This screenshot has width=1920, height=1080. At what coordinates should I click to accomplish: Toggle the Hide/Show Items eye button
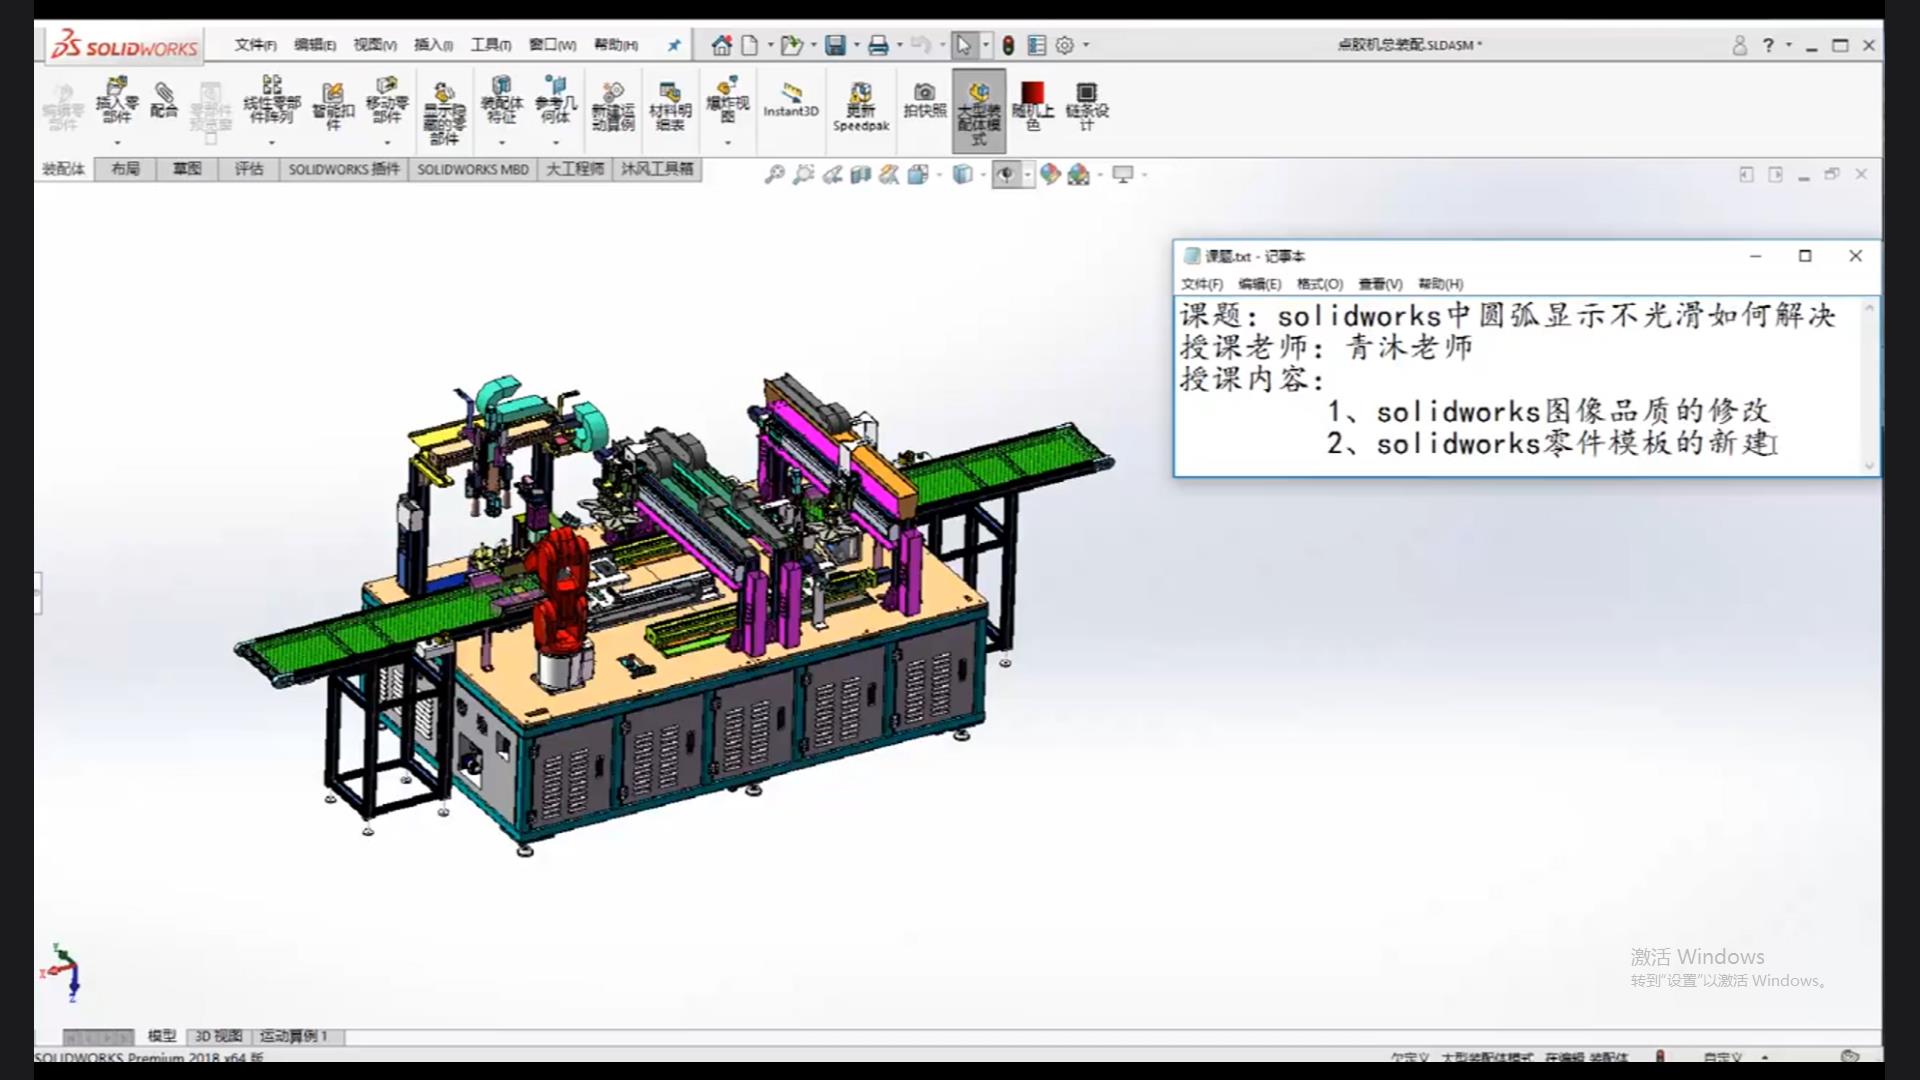coord(1005,175)
